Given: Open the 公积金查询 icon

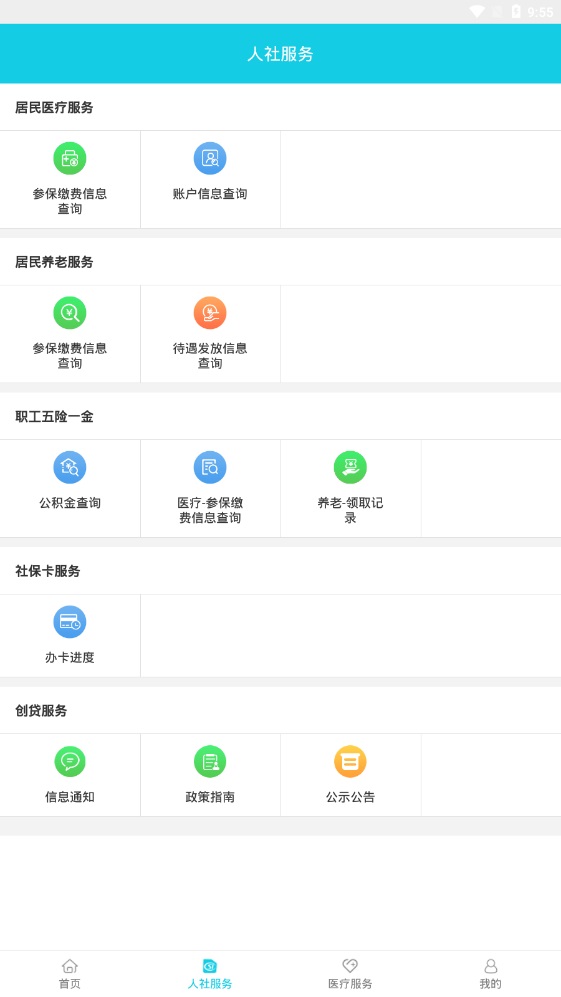Looking at the screenshot, I should 70,467.
